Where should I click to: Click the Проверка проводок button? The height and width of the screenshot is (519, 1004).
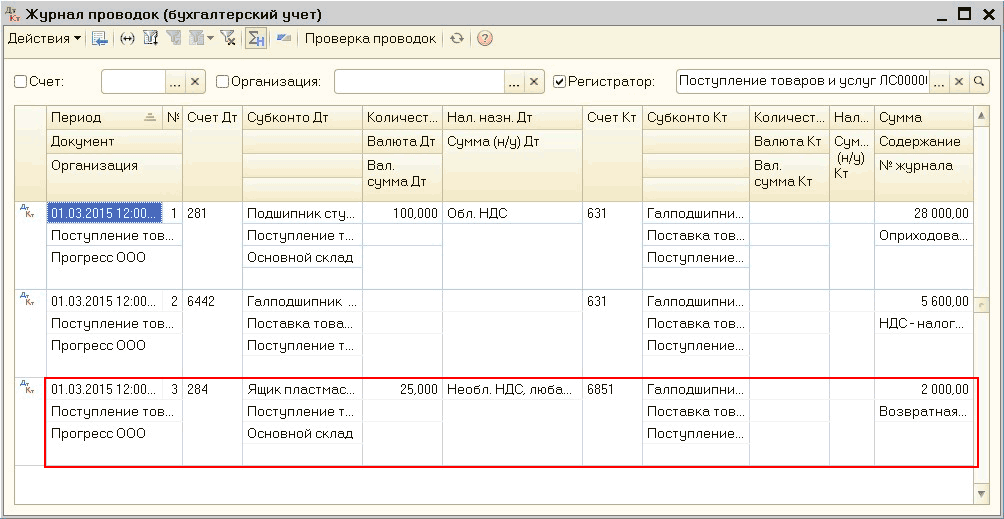[x=370, y=39]
